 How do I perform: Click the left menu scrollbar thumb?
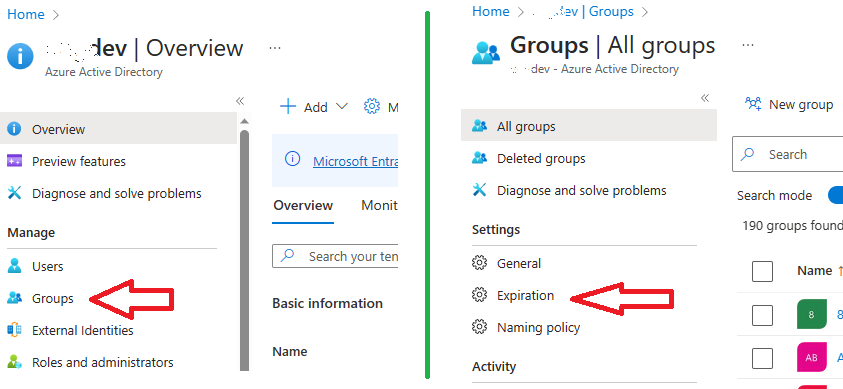245,250
